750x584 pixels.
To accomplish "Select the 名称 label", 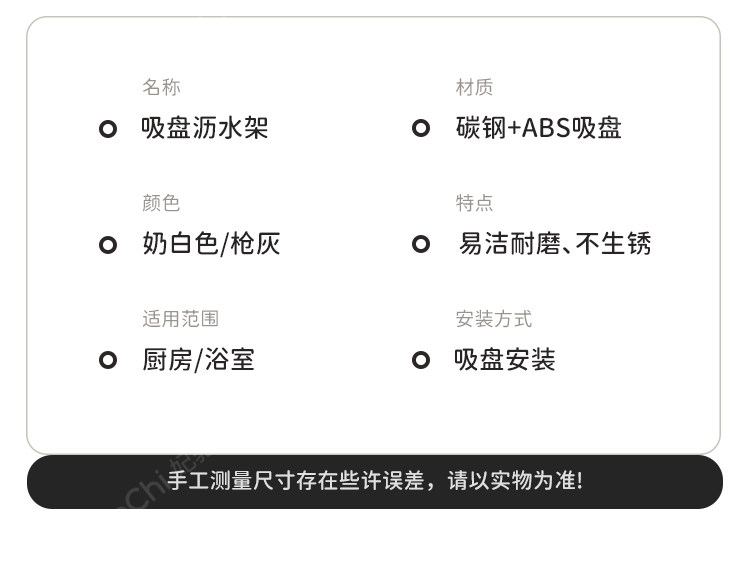I will pos(161,88).
